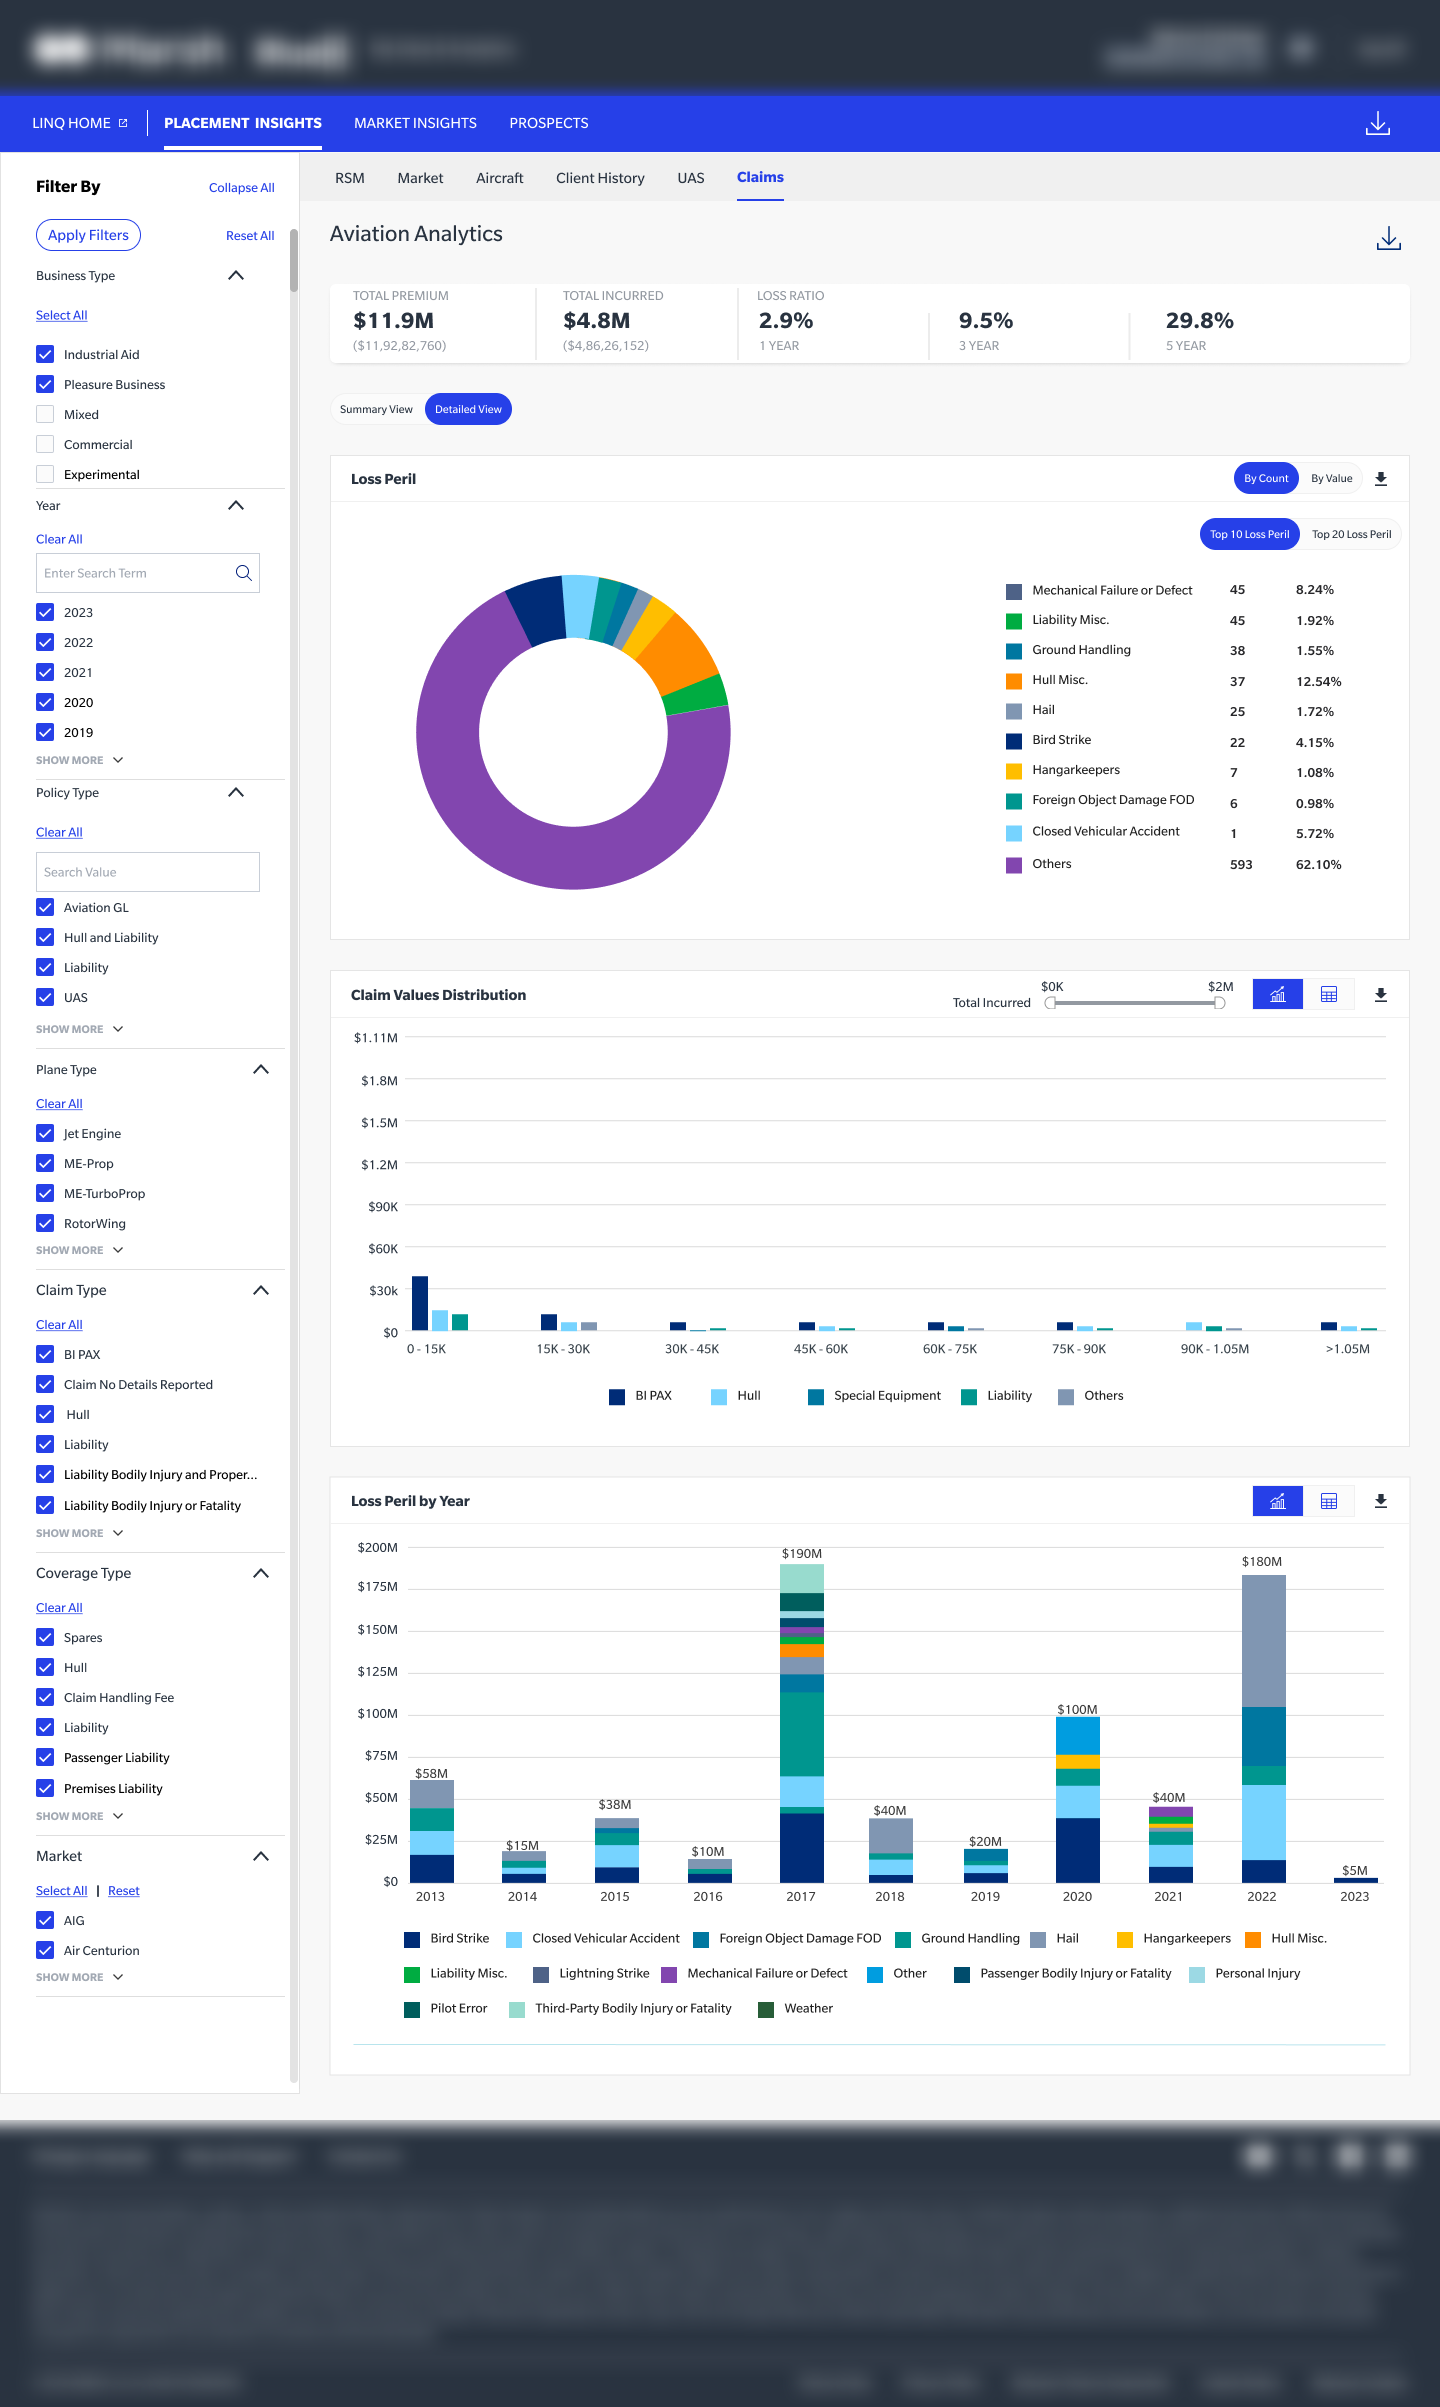
Task: Switch to the RSM sub-tab
Action: (350, 178)
